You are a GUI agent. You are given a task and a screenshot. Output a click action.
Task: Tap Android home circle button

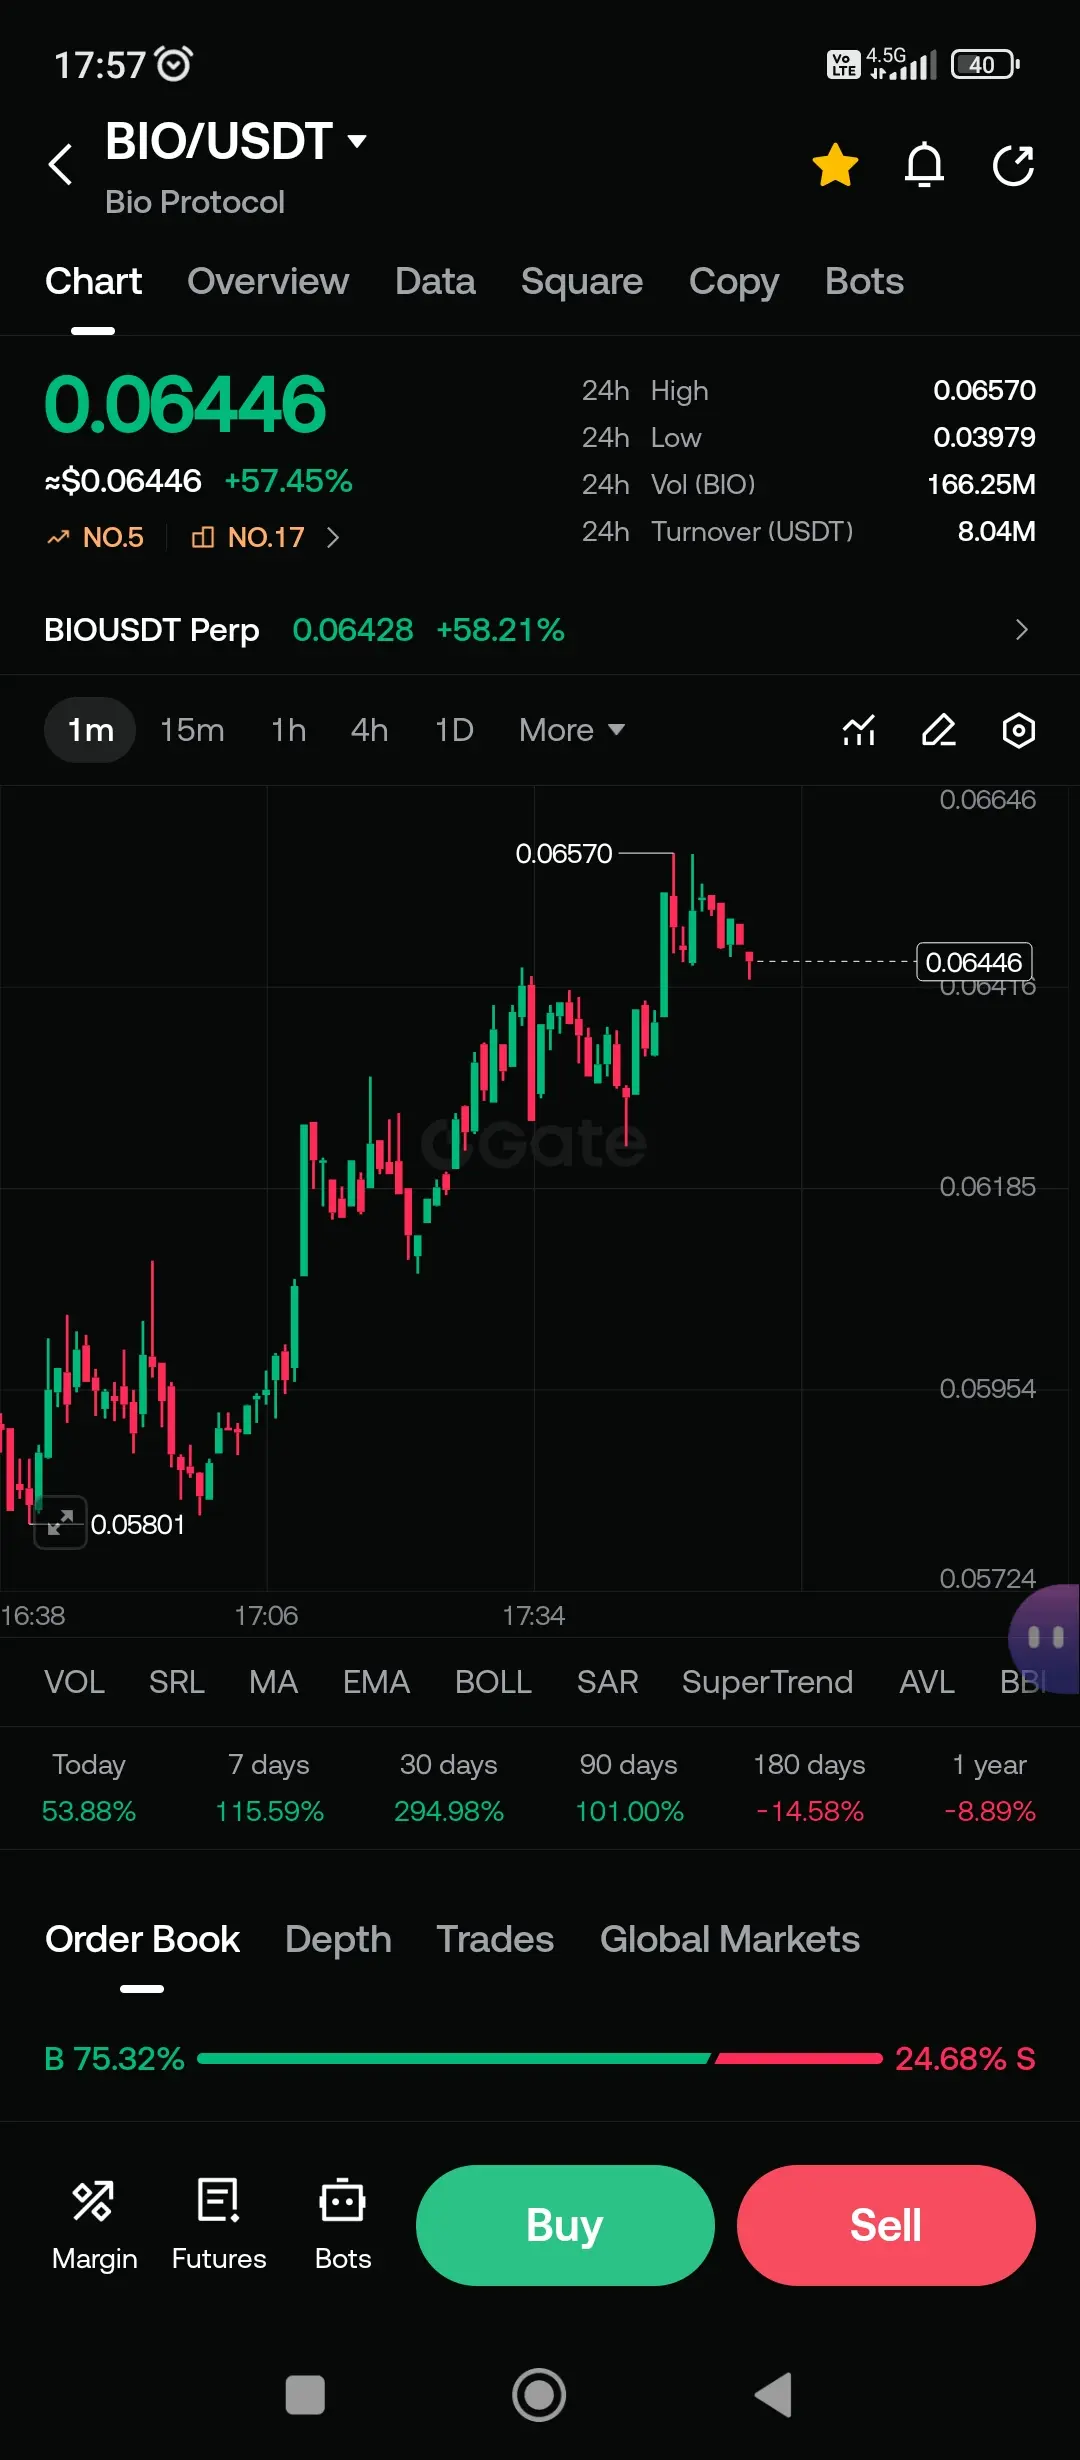[539, 2395]
